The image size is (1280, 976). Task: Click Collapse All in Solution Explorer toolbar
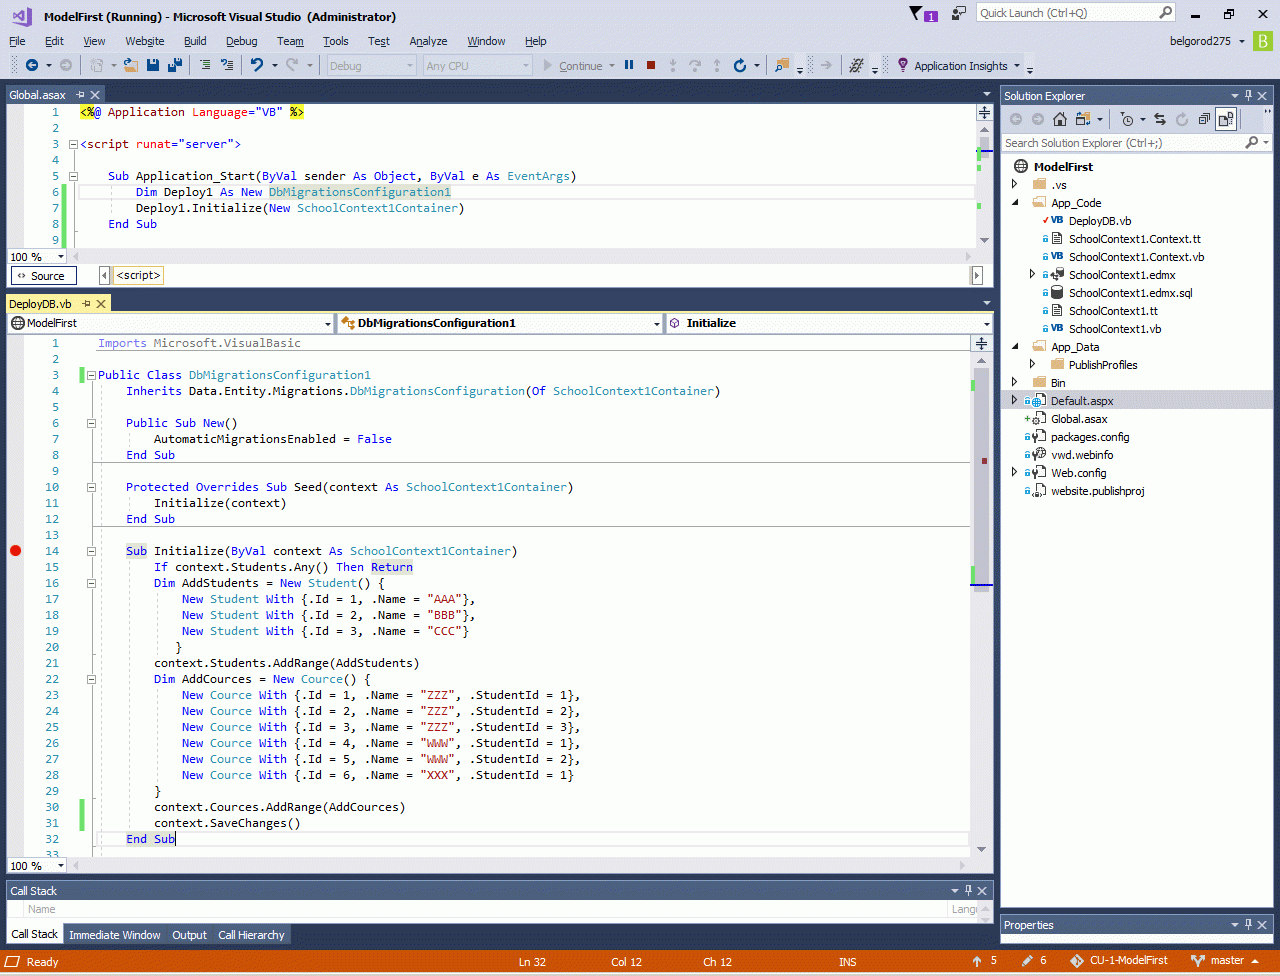(1203, 119)
